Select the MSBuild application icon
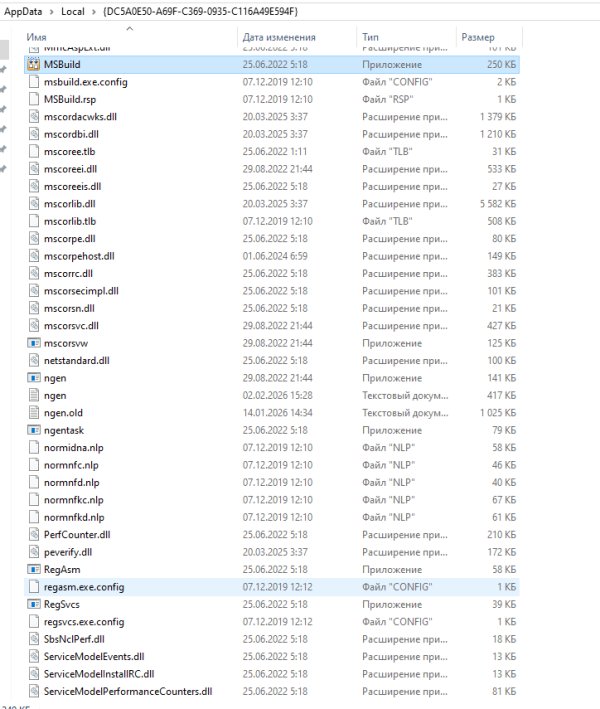600x709 pixels. (x=34, y=65)
